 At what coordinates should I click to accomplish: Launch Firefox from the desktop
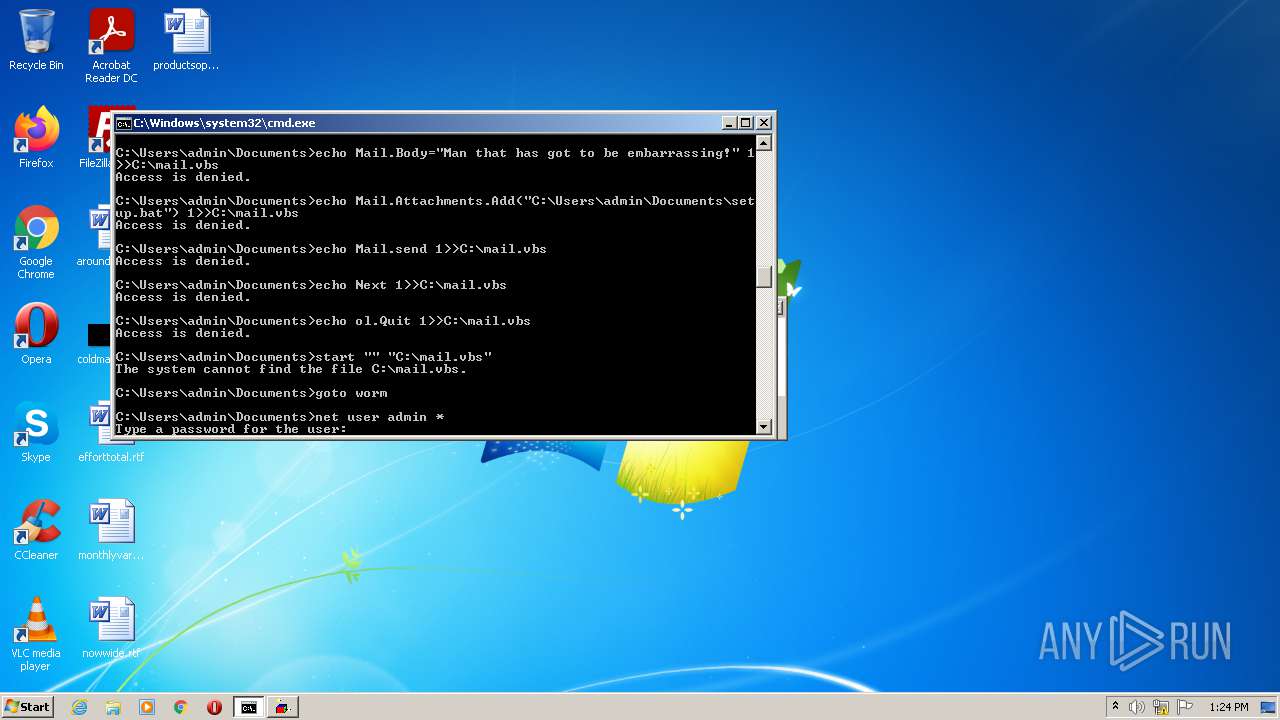pyautogui.click(x=36, y=137)
